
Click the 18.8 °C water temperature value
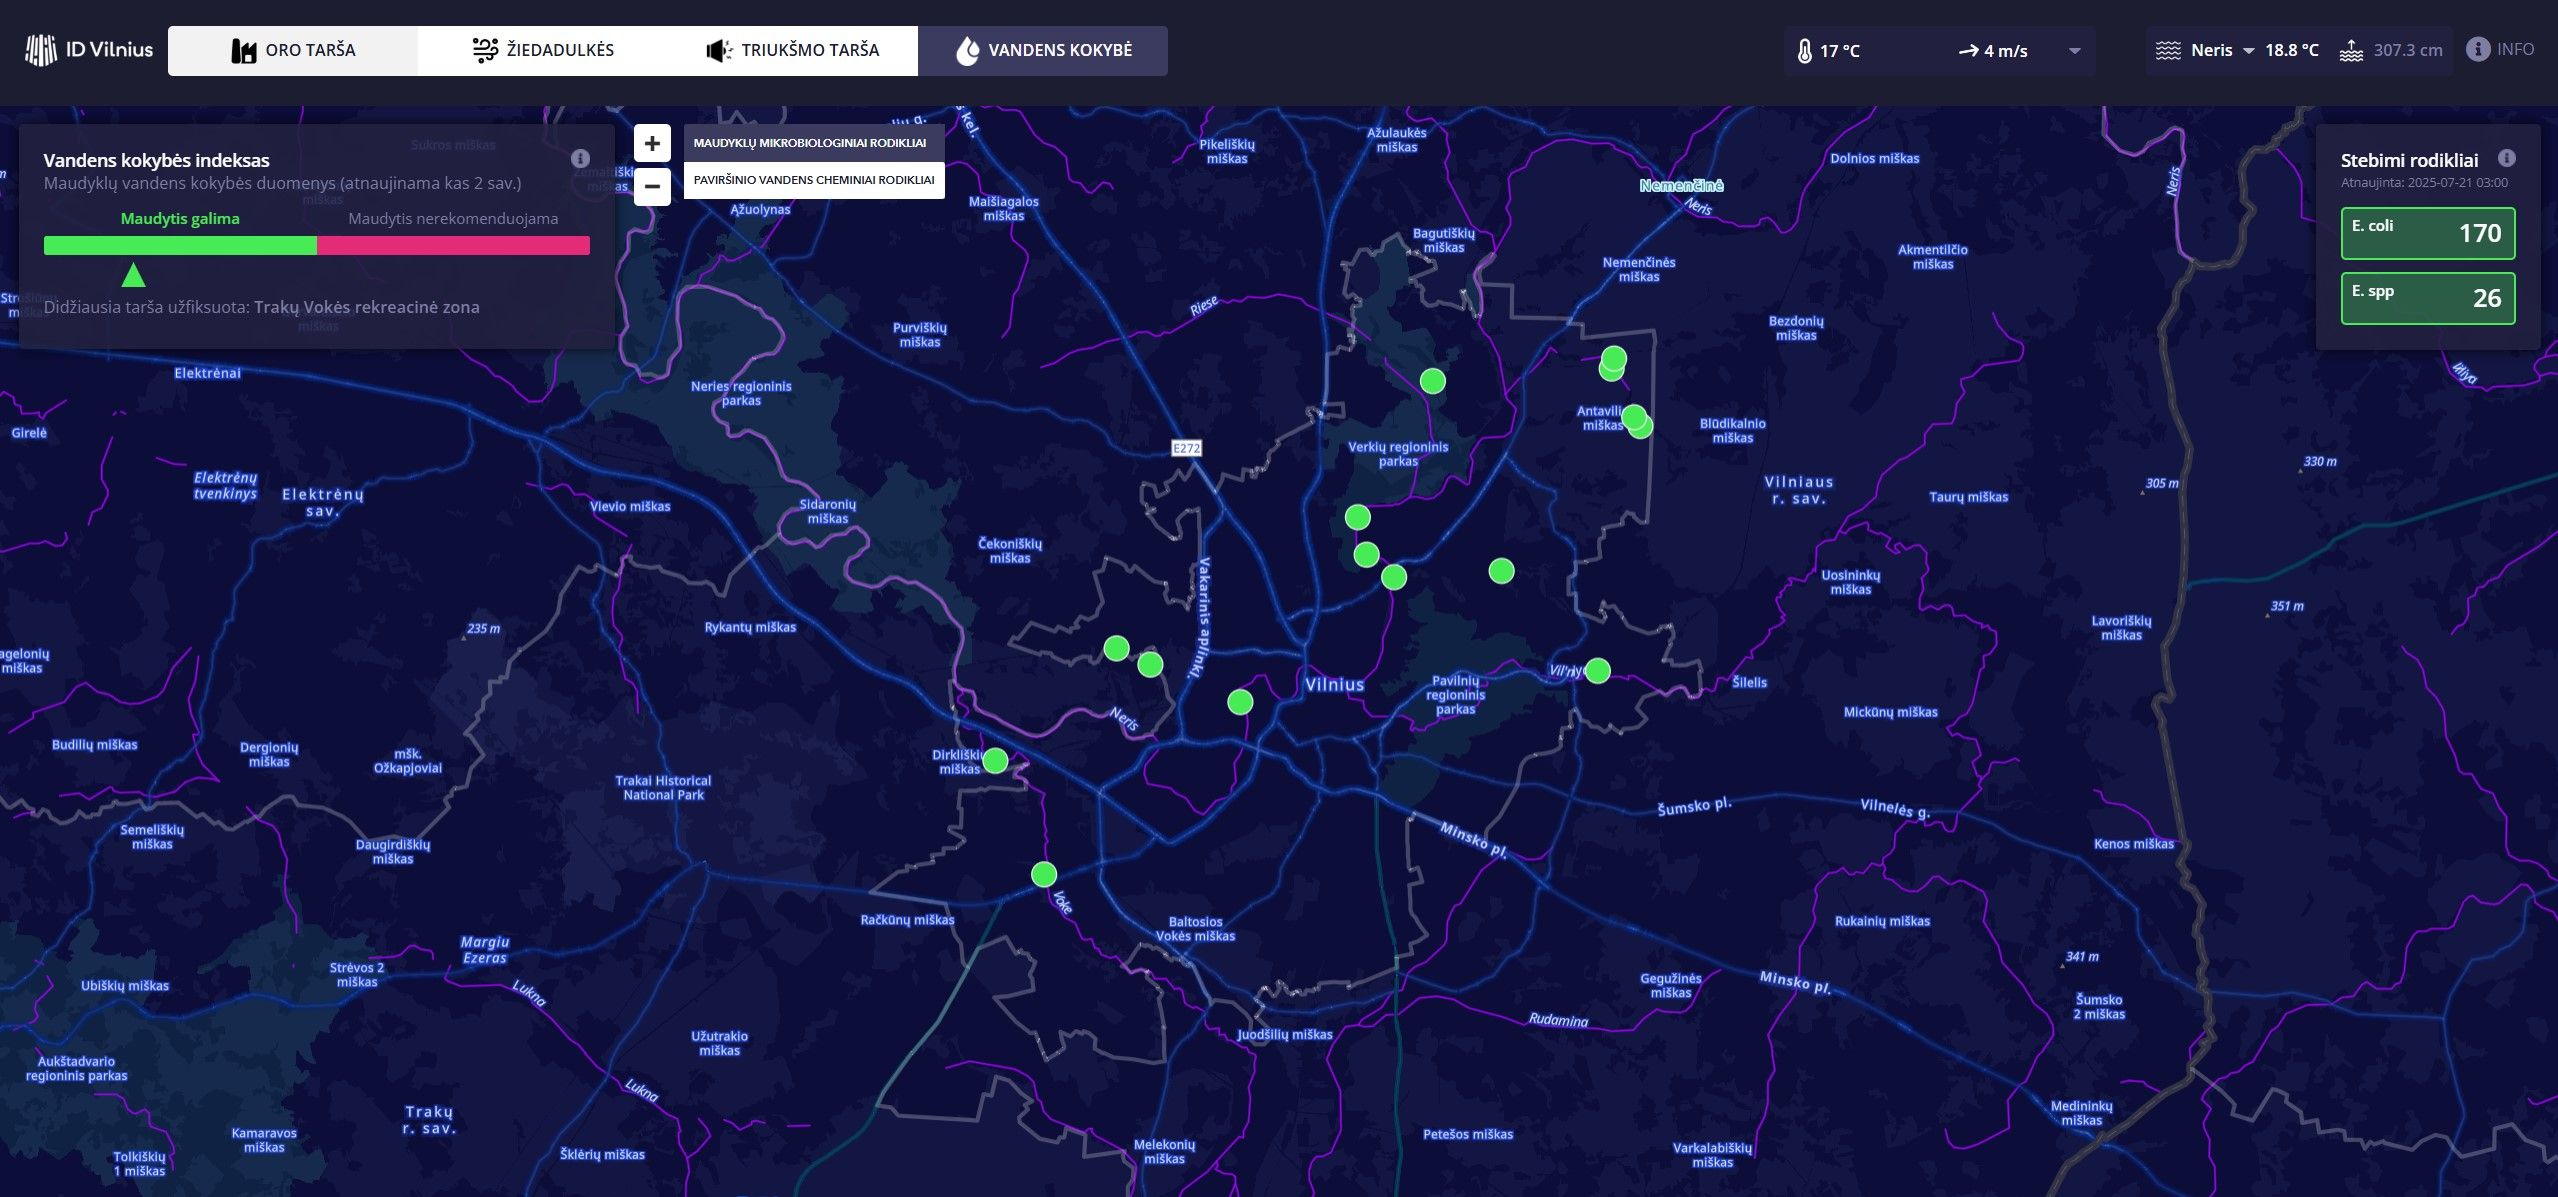click(x=2291, y=50)
